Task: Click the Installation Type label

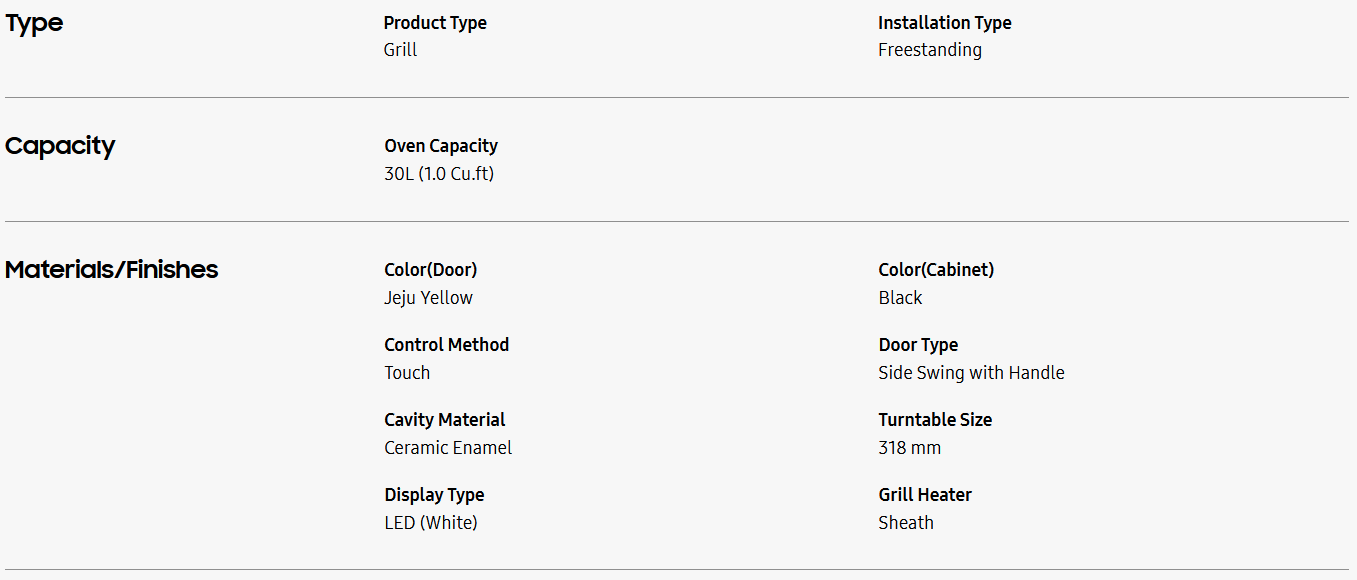Action: pyautogui.click(x=944, y=23)
